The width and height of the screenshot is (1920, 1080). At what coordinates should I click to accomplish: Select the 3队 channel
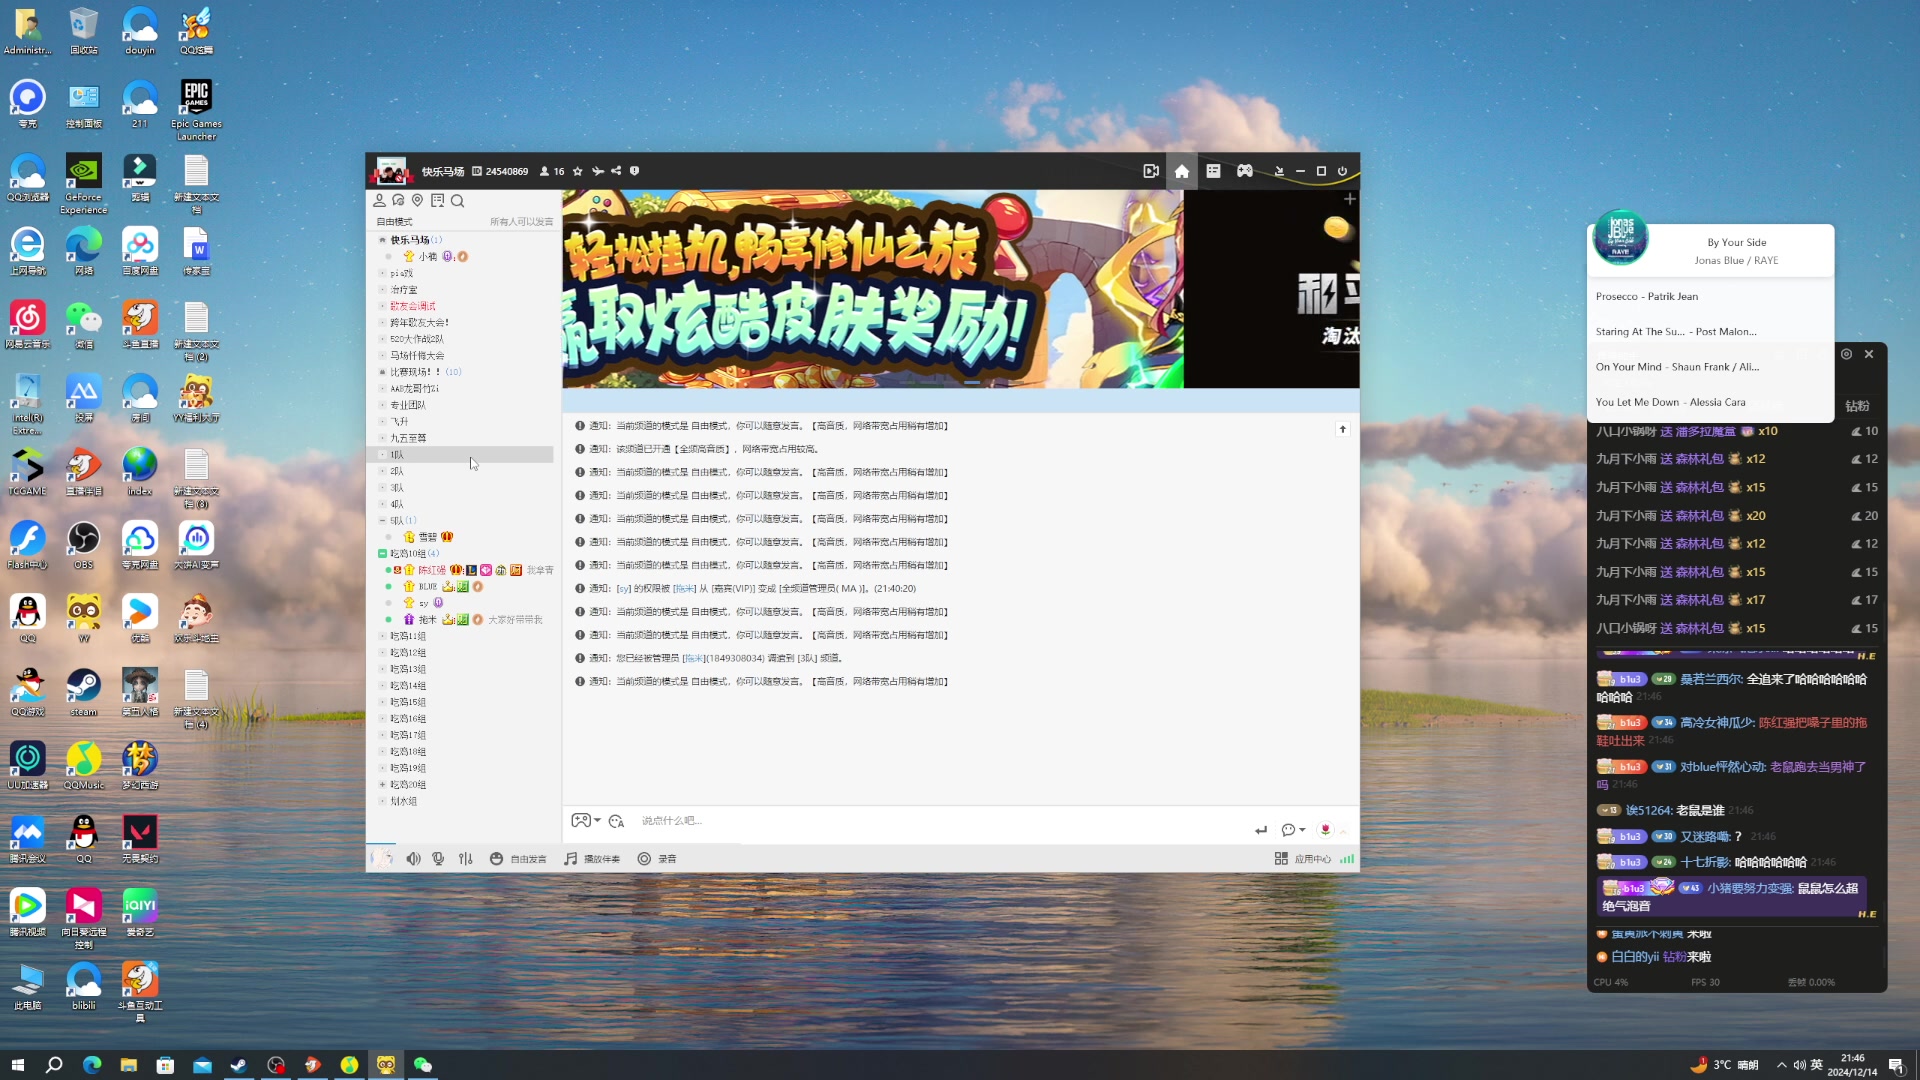click(x=397, y=488)
